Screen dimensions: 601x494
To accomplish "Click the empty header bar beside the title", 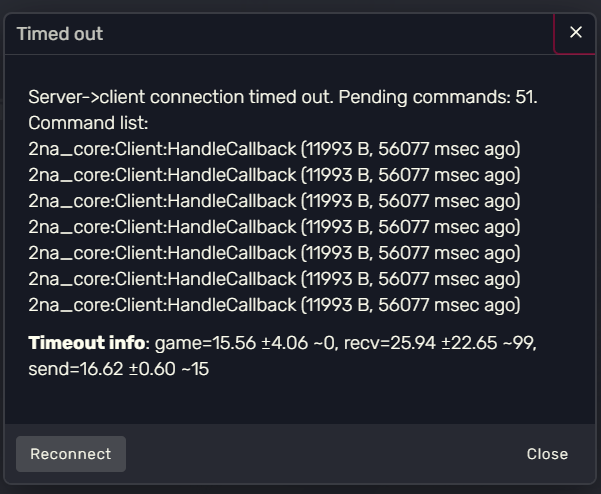I will (326, 34).
